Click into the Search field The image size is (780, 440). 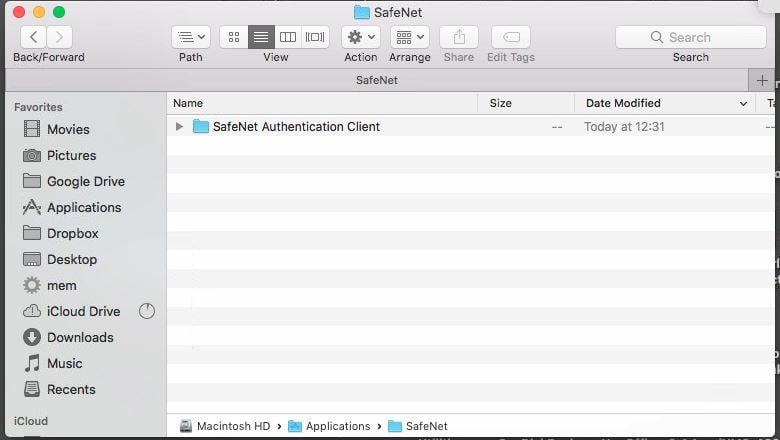690,37
